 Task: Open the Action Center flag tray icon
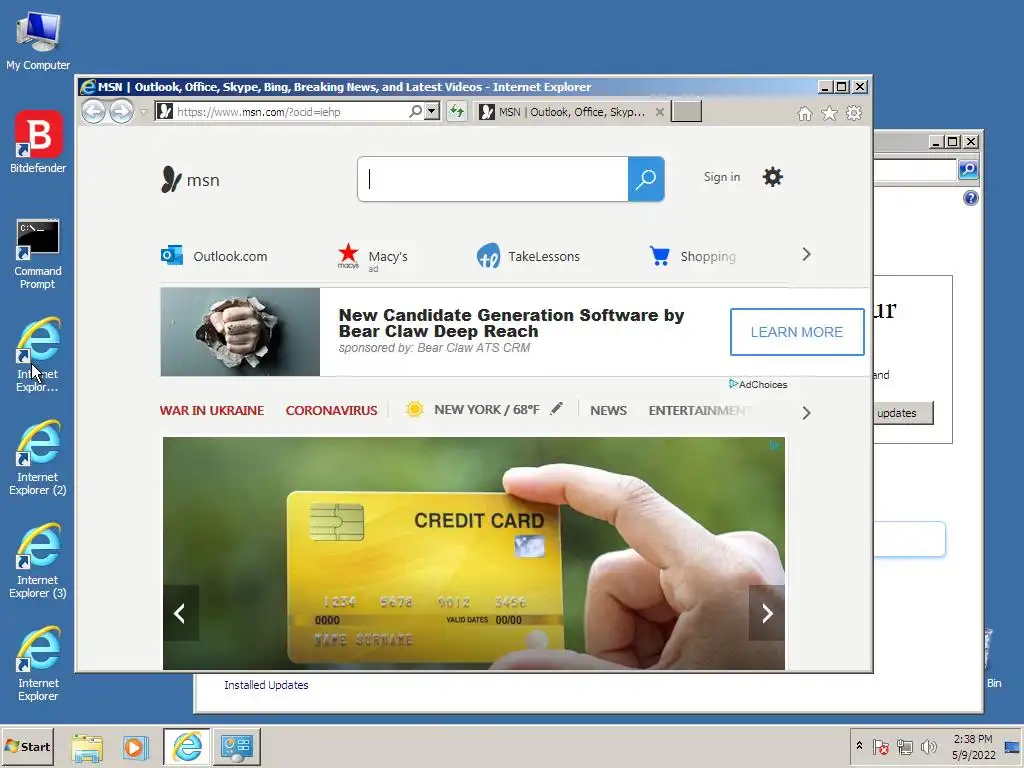880,746
